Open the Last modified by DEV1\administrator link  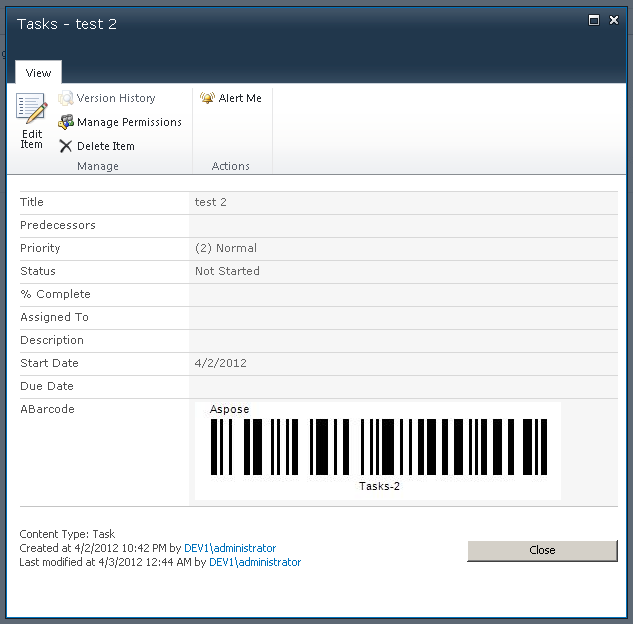(x=255, y=562)
